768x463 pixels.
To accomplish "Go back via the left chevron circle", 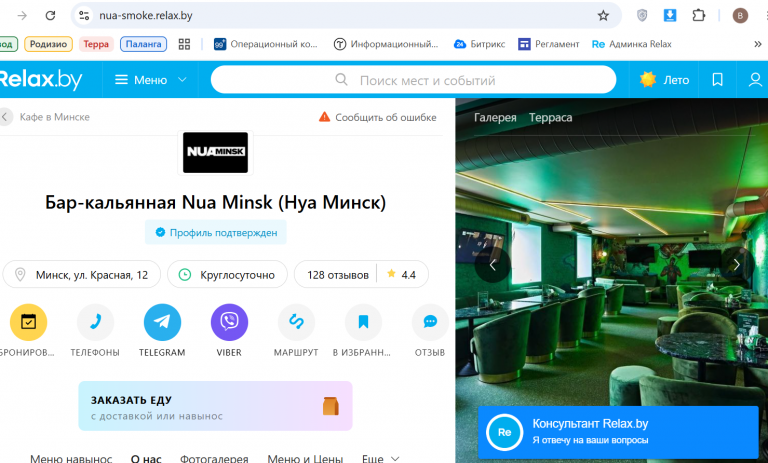I will click(x=5, y=117).
